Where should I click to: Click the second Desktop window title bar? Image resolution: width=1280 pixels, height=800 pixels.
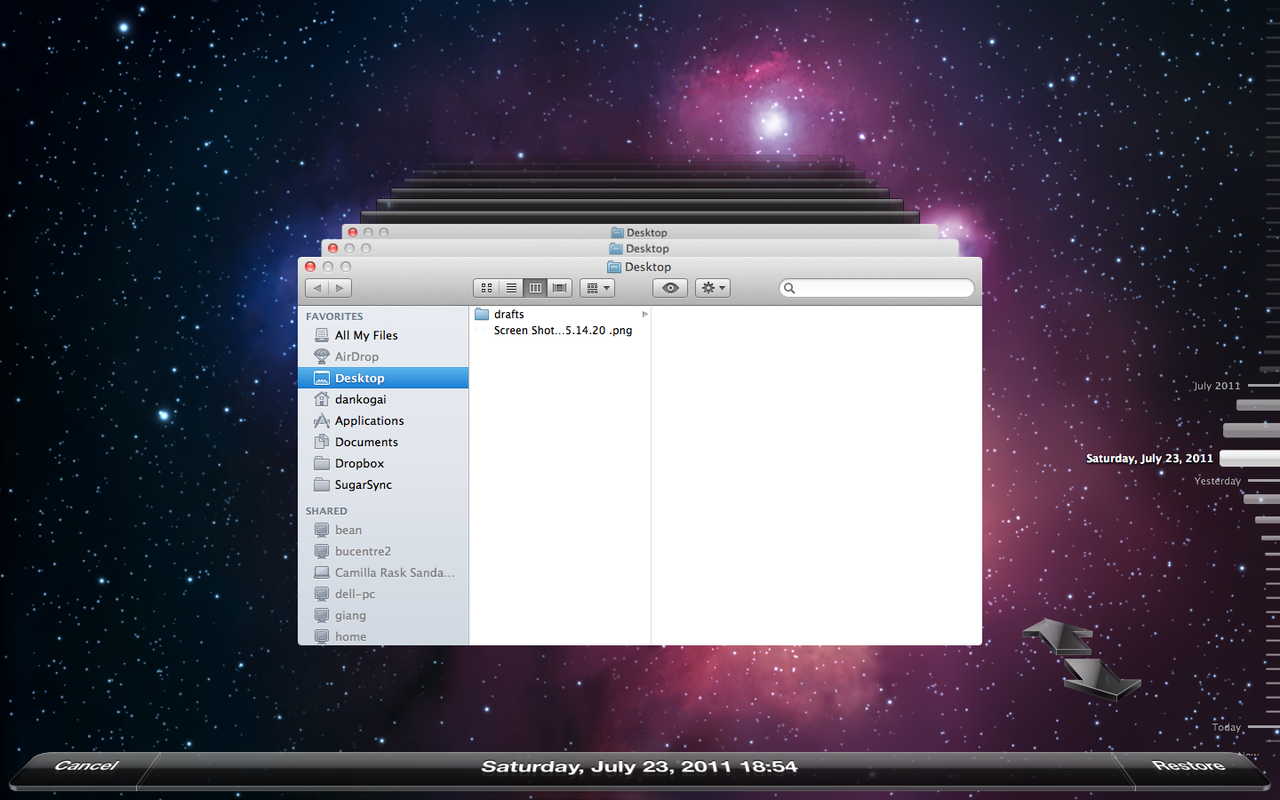640,248
